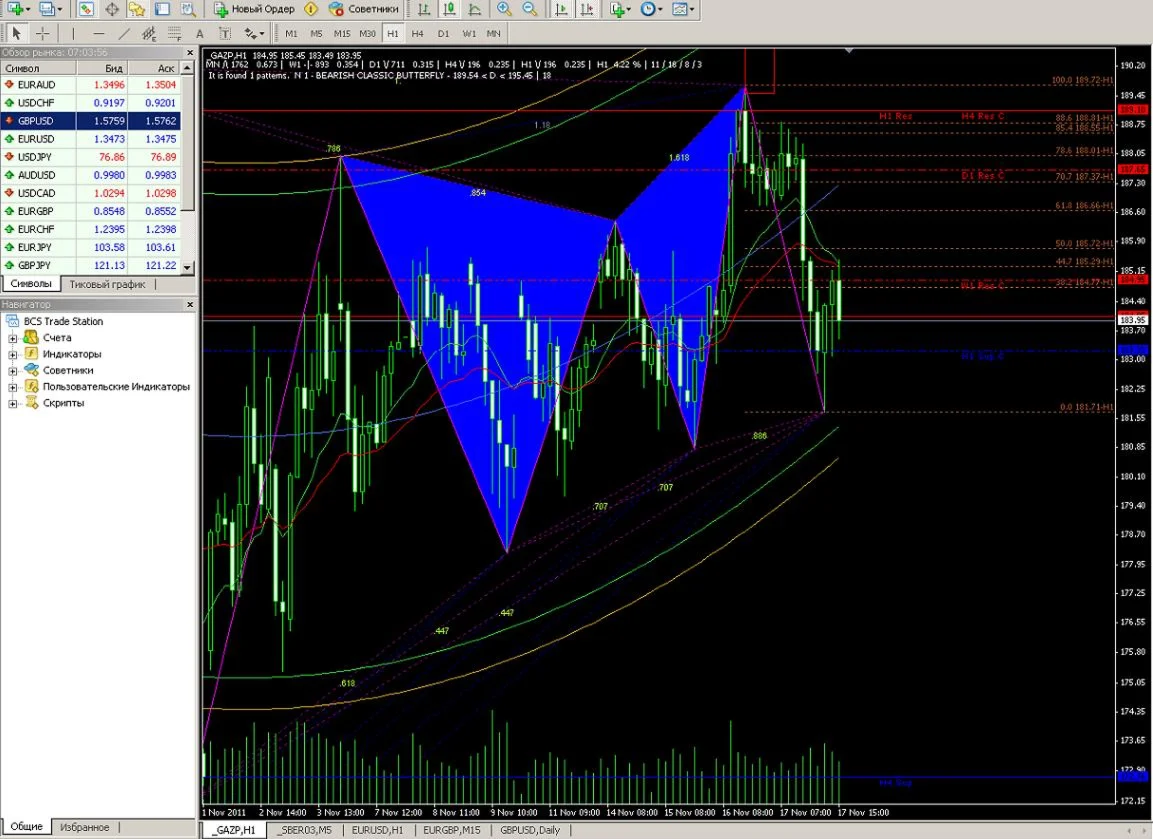Open the Profiles dropdown arrow
This screenshot has width=1153, height=839.
tap(60, 9)
